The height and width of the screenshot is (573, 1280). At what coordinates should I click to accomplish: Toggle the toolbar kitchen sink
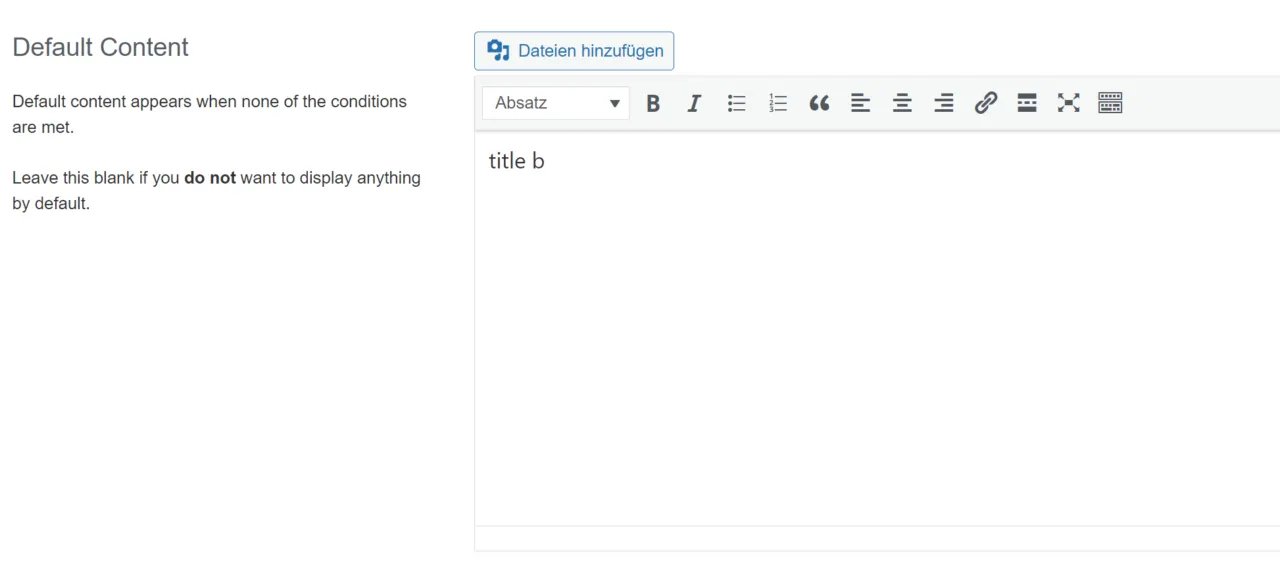(1110, 103)
